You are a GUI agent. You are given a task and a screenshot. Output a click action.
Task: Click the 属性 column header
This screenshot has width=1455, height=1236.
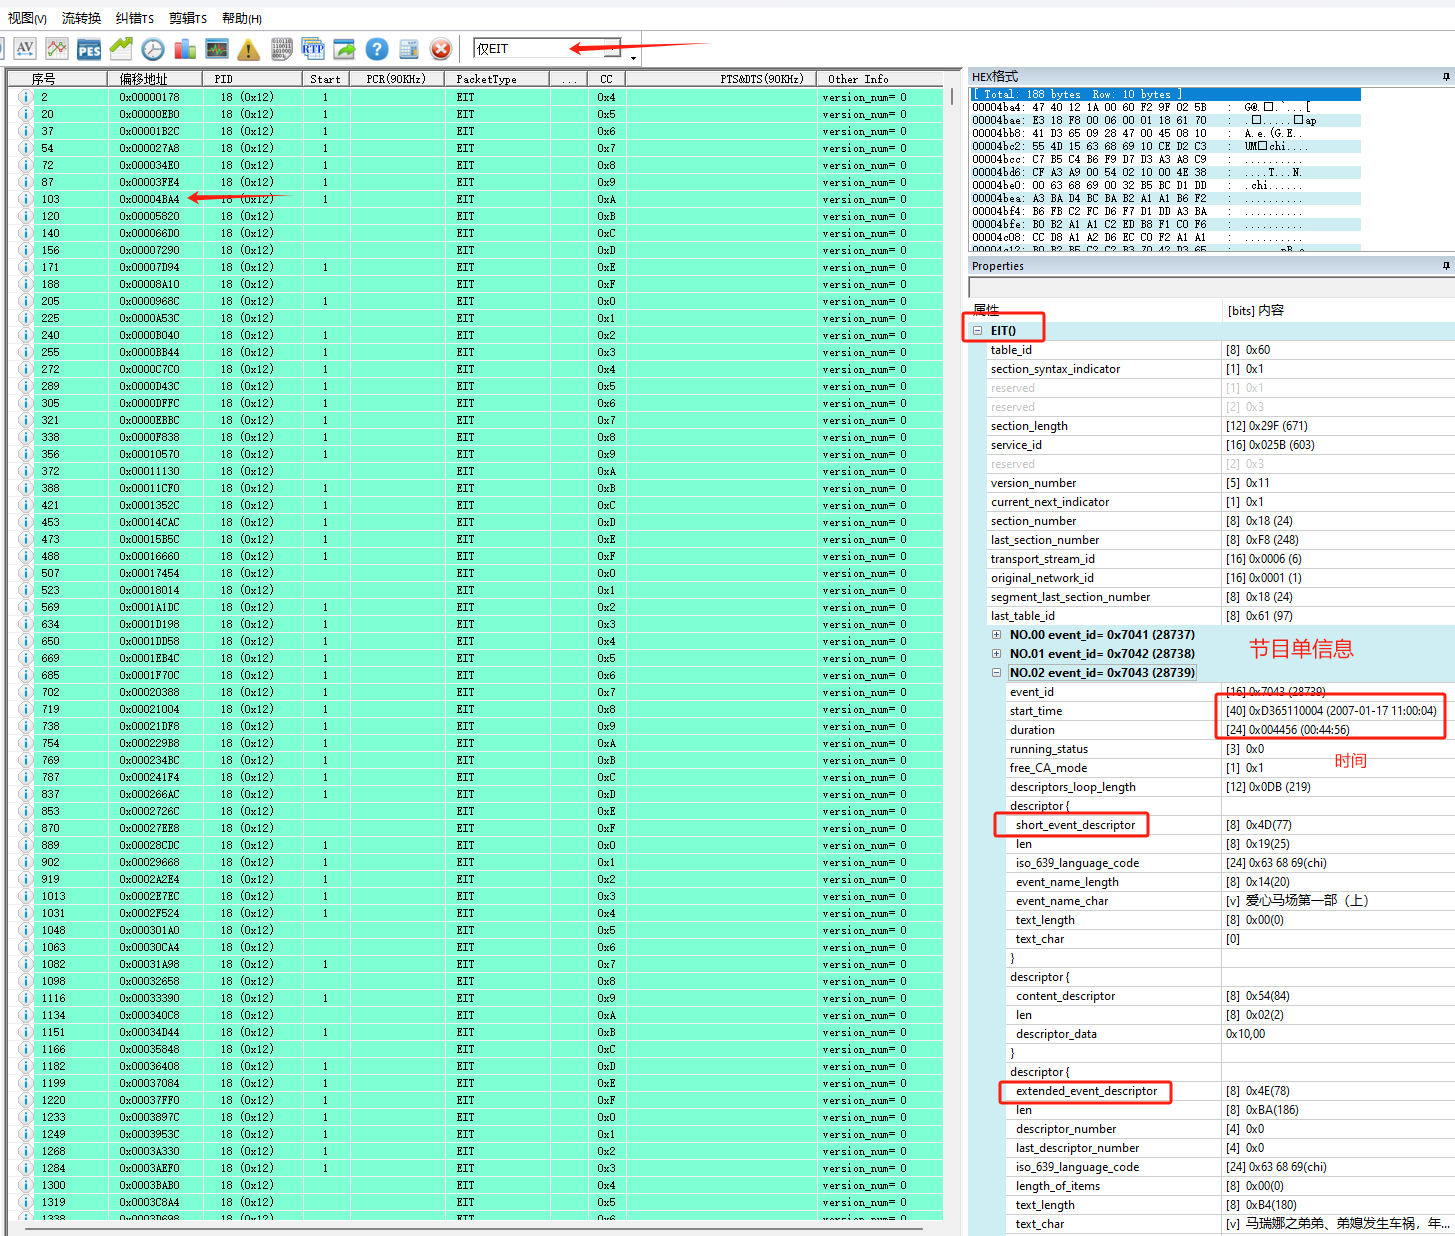coord(1096,310)
